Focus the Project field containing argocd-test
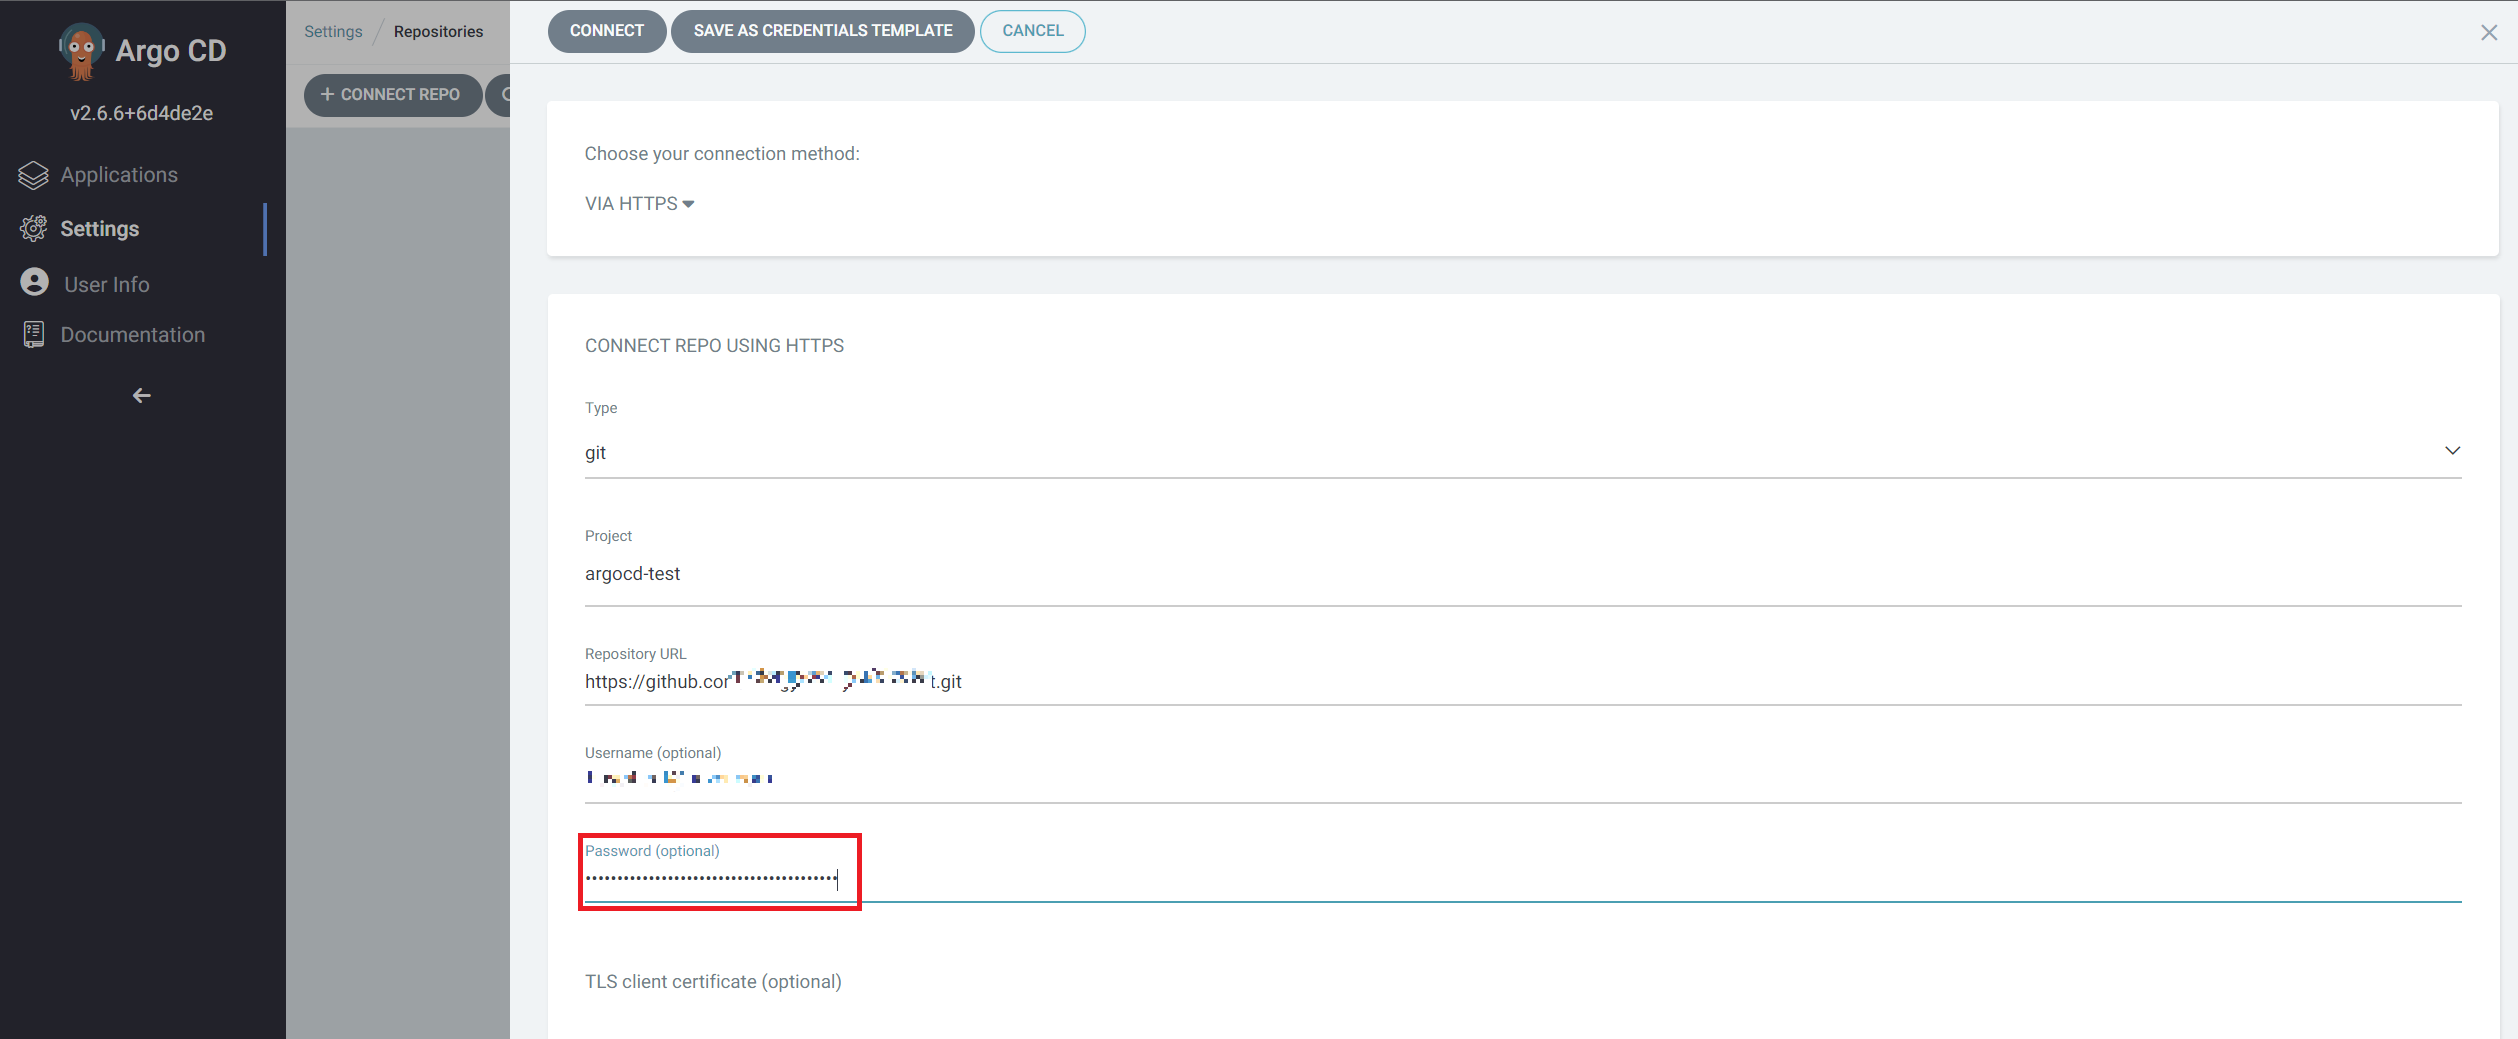This screenshot has height=1039, width=2518. click(x=1523, y=575)
